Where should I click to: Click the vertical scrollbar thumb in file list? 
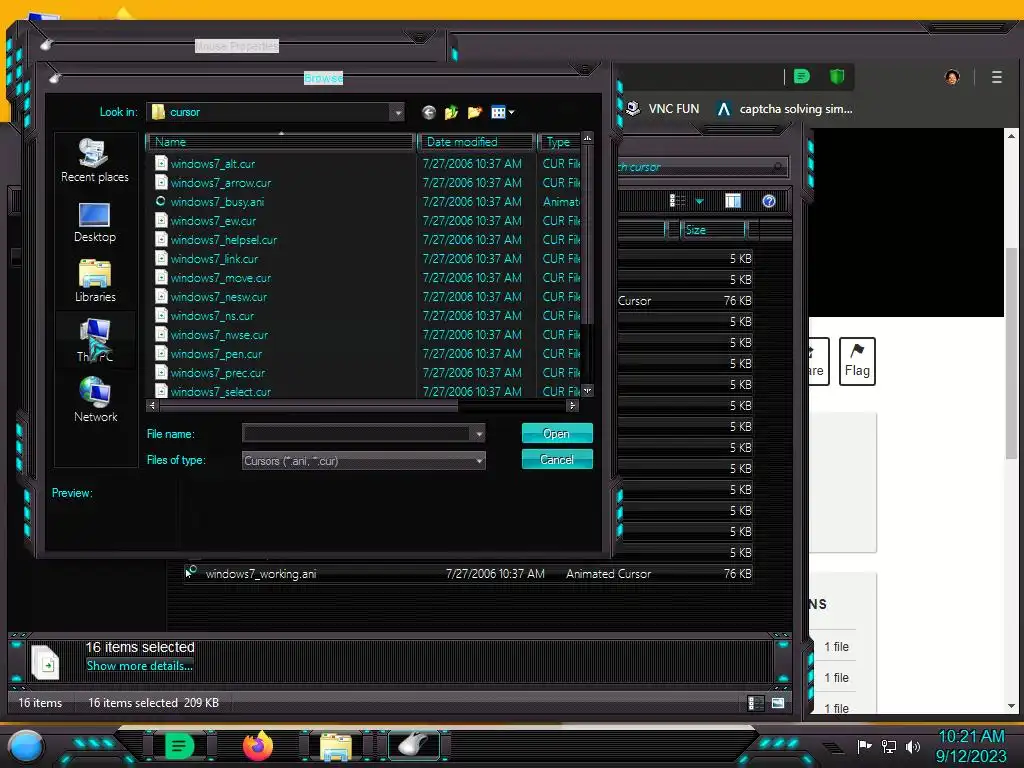click(x=587, y=235)
